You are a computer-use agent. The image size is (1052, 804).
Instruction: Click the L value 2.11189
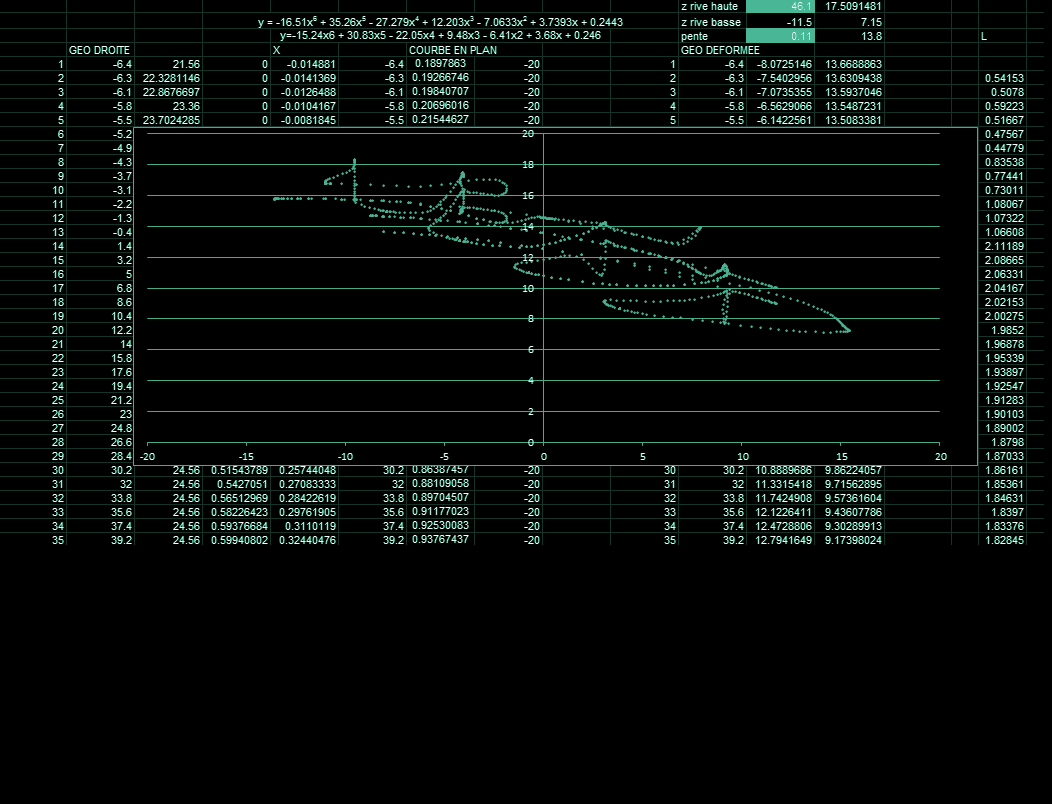[1002, 246]
